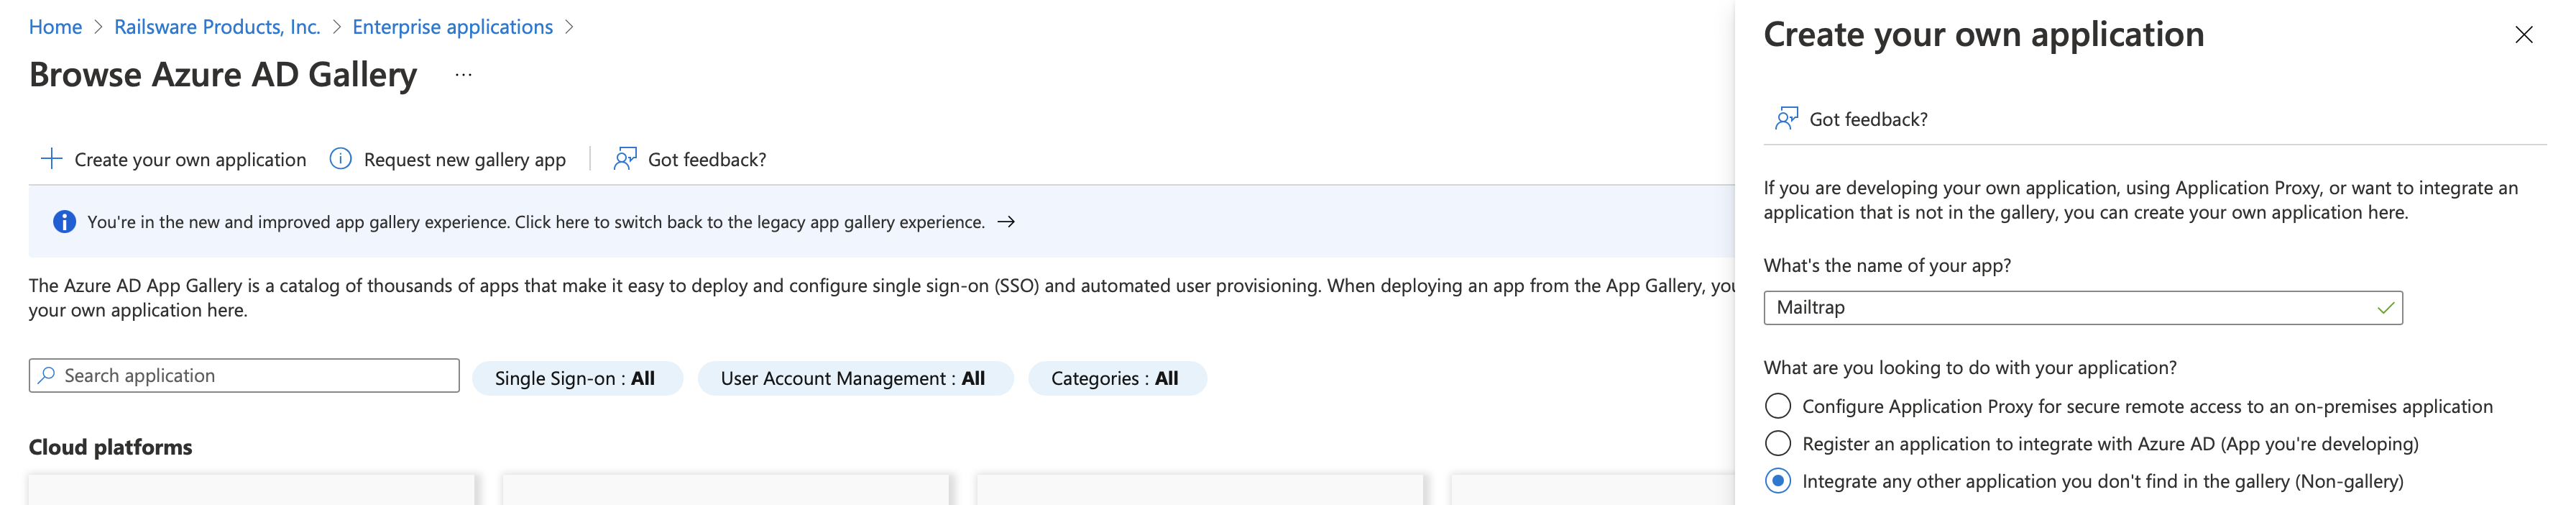Open the User Account Management filter
2576x505 pixels.
coord(855,378)
